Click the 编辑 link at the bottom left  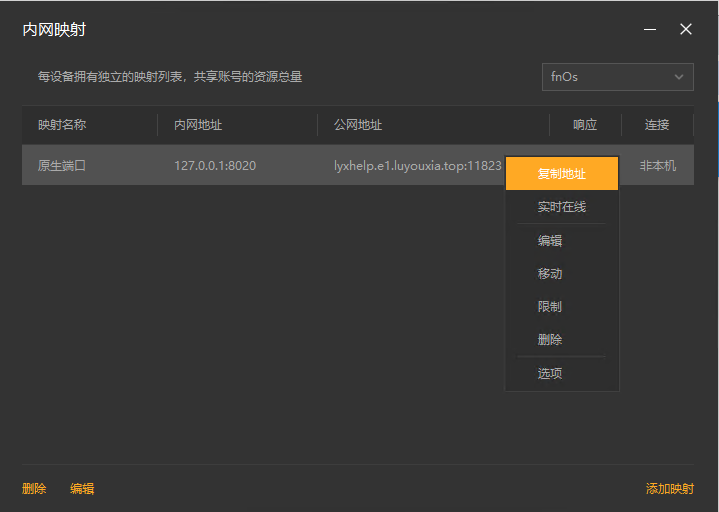click(82, 489)
